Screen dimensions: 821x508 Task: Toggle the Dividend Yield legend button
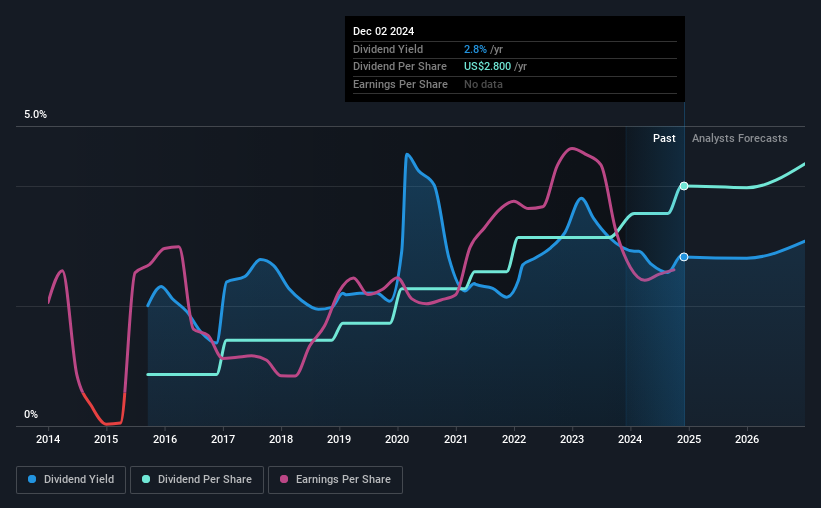[71, 480]
